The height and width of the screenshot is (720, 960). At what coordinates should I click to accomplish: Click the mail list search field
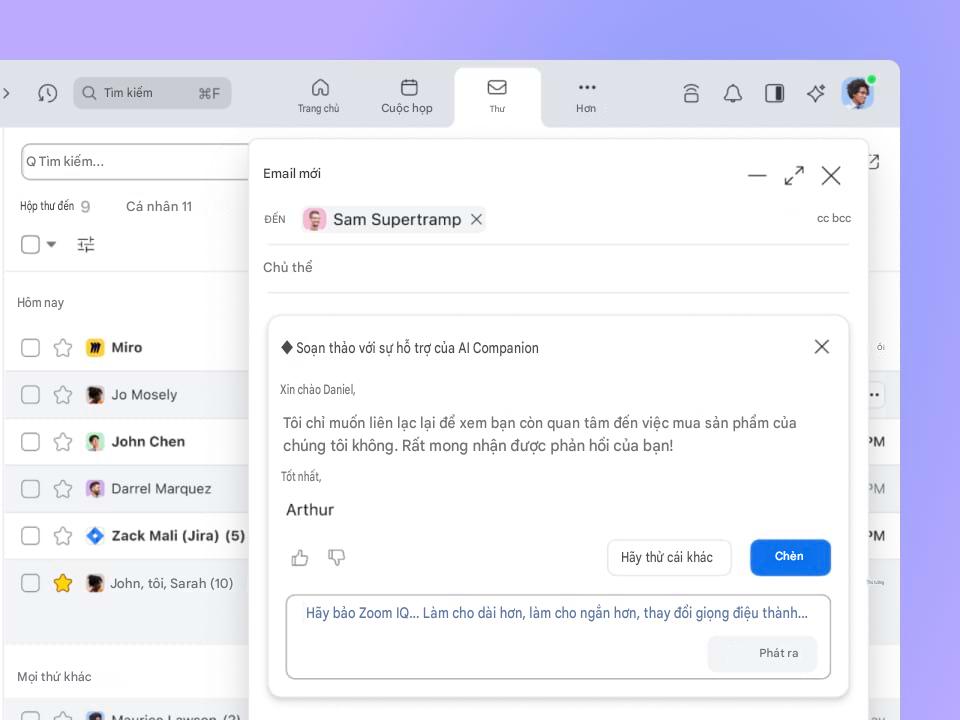point(135,162)
